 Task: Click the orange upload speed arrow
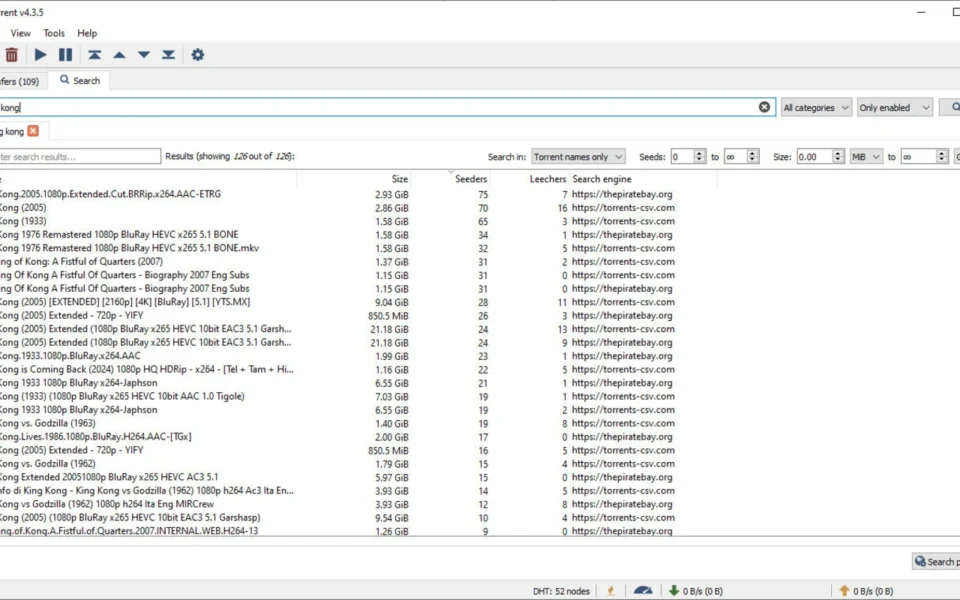click(844, 591)
